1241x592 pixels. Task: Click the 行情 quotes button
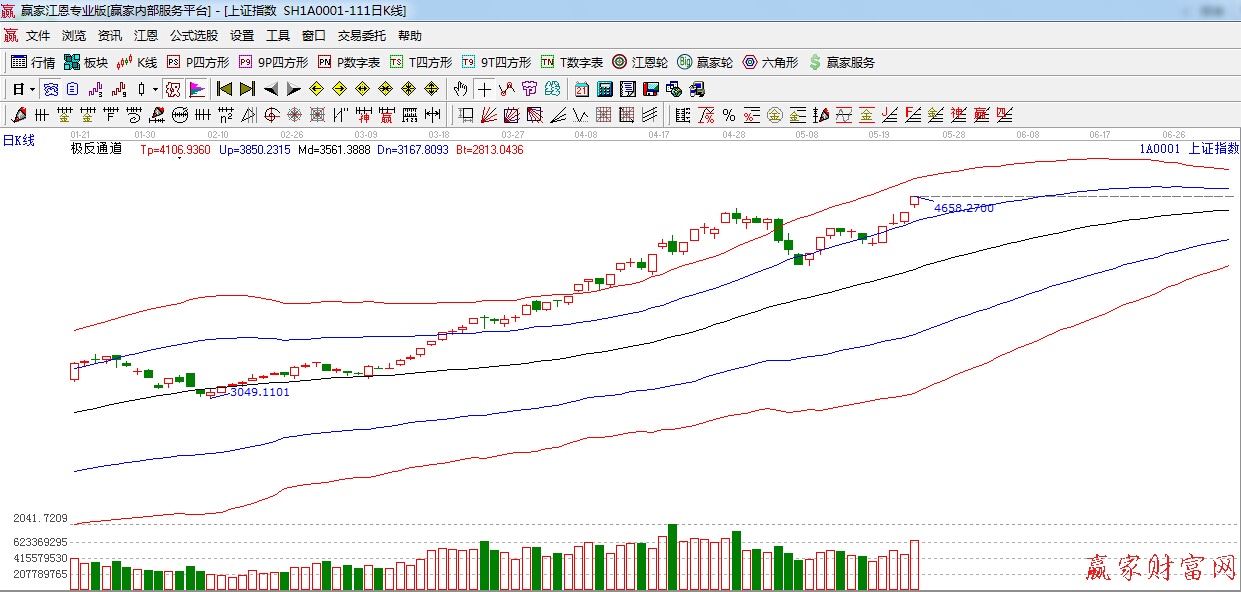point(33,62)
